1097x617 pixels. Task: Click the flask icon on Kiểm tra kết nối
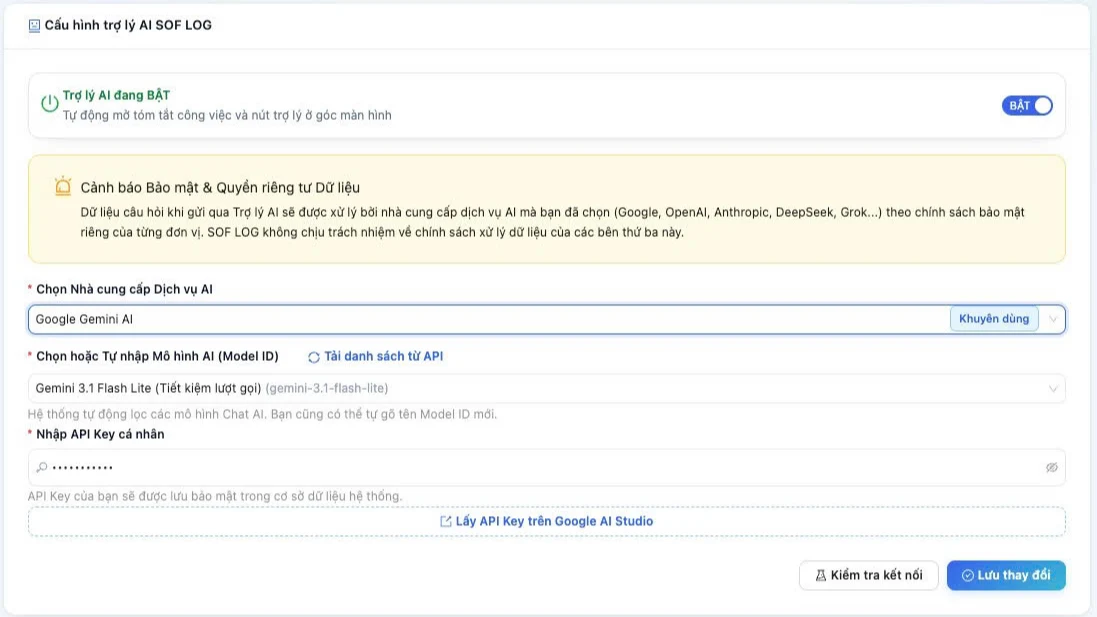pos(821,576)
